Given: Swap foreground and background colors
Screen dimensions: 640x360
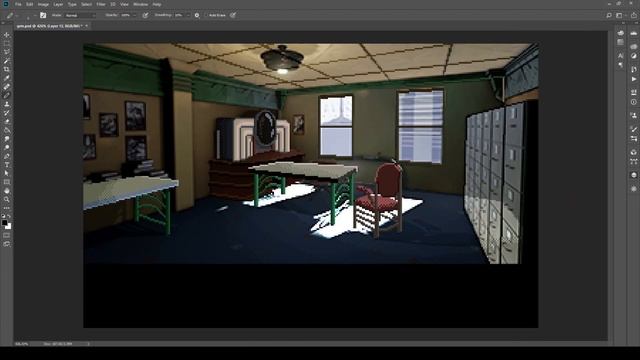Looking at the screenshot, I should (9, 216).
